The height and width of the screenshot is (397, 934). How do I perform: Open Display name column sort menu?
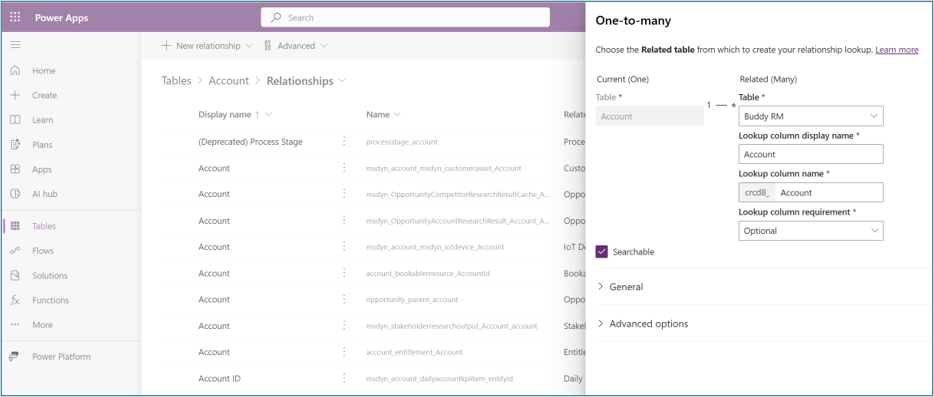point(268,114)
